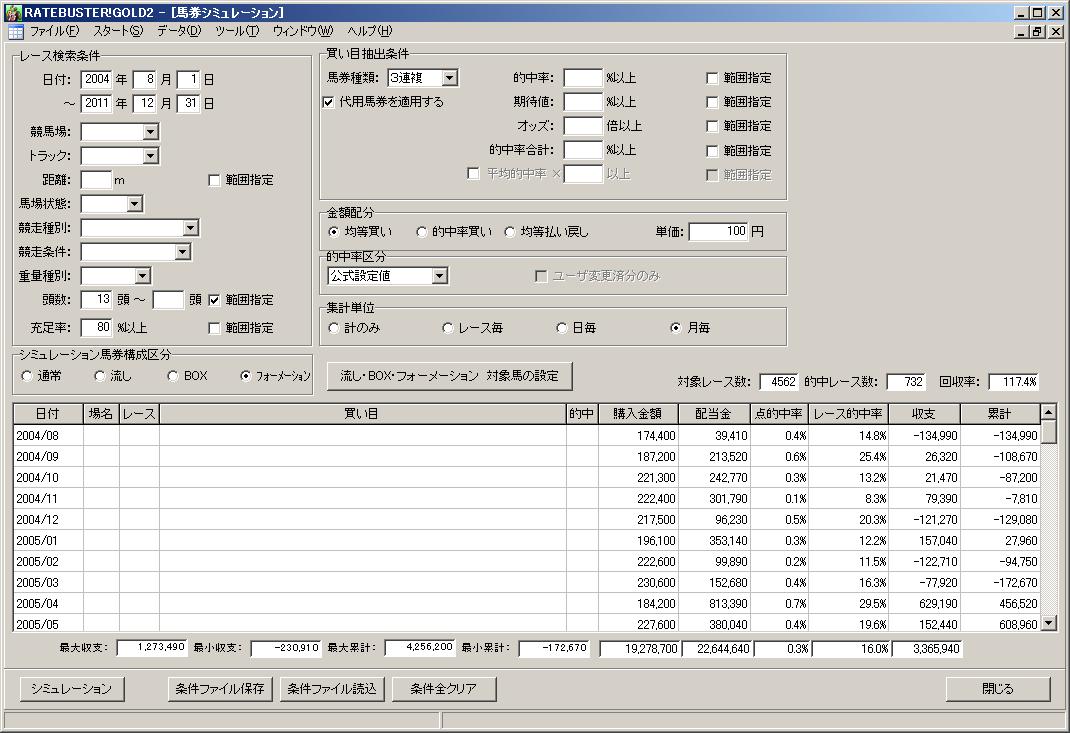Screen dimensions: 1070x733
Task: Click the オッズ multiplier input field
Action: pyautogui.click(x=583, y=126)
